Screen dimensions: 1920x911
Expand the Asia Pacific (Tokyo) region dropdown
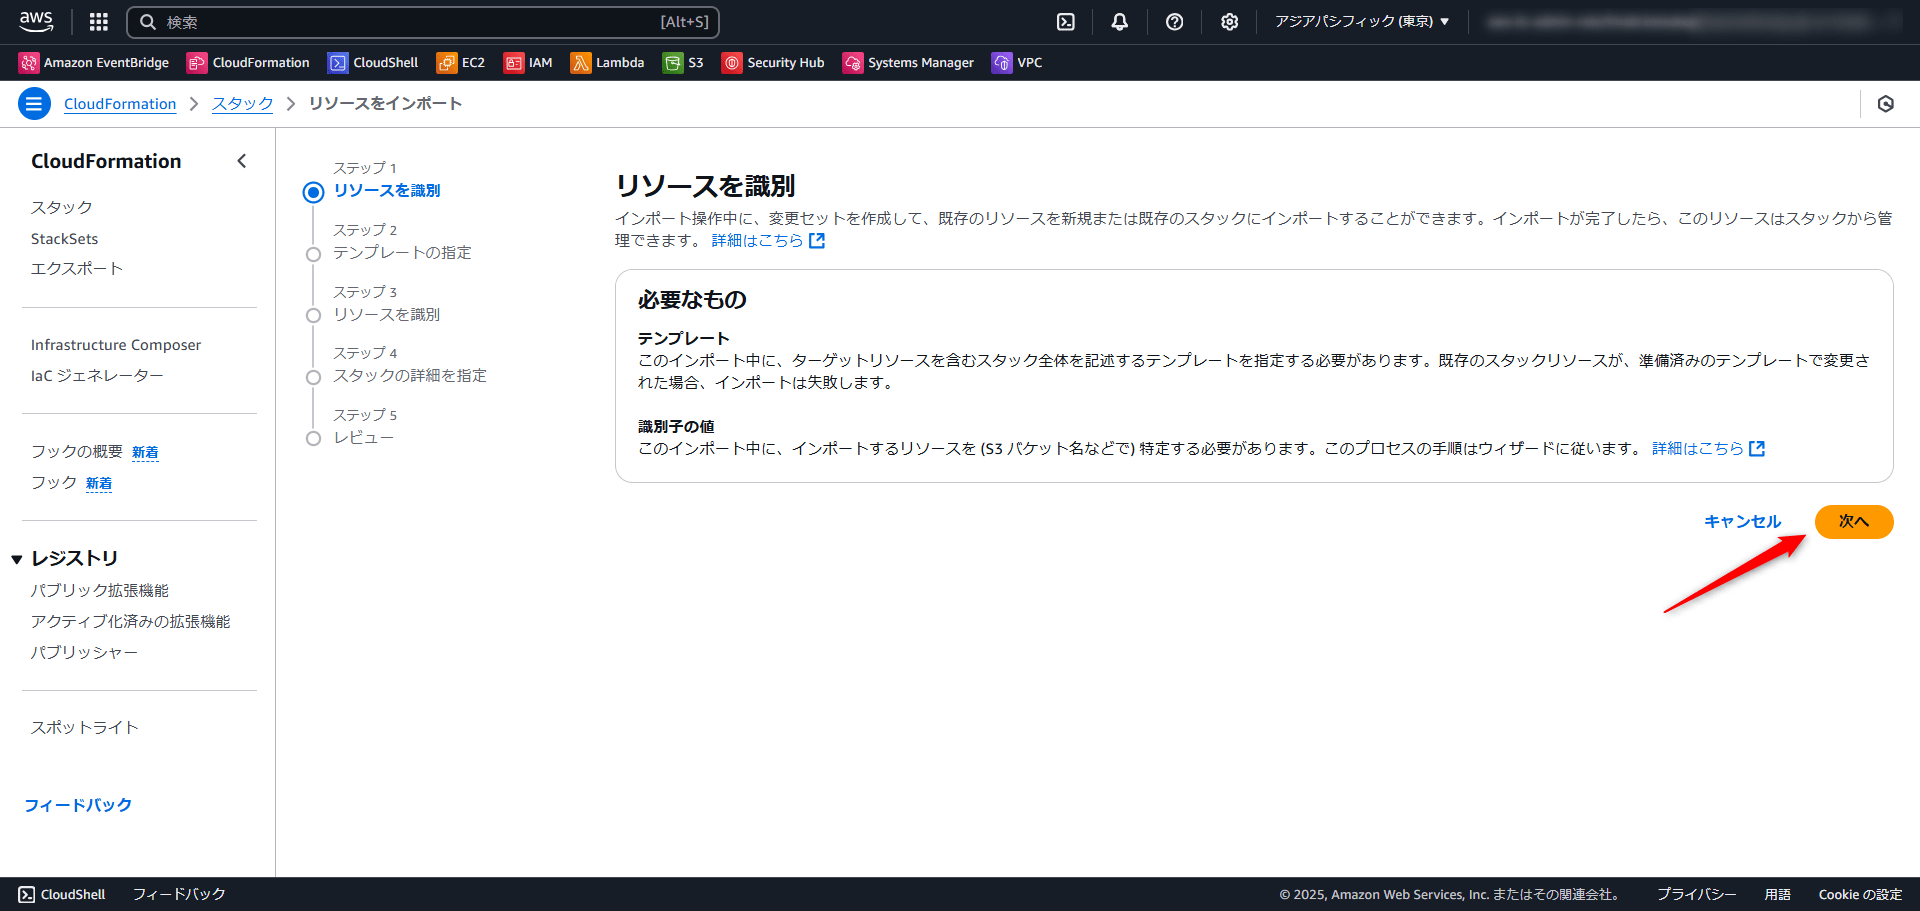[1361, 21]
